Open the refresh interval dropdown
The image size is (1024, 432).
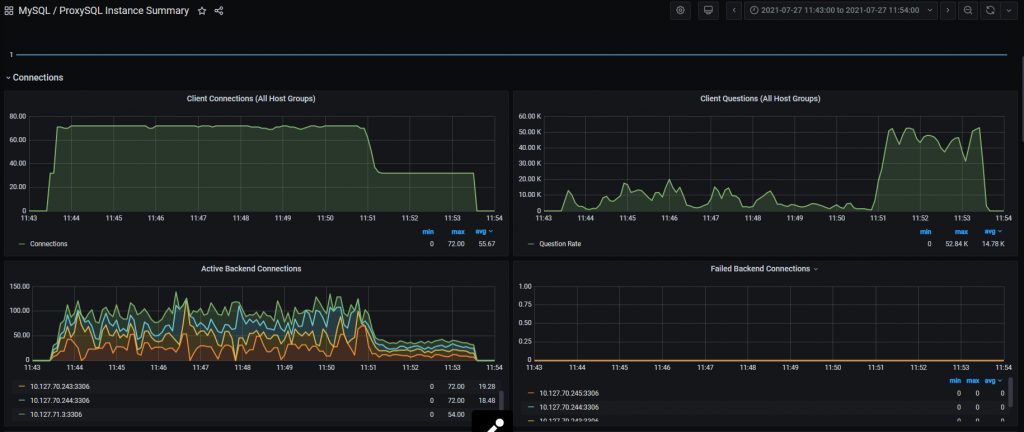1008,10
